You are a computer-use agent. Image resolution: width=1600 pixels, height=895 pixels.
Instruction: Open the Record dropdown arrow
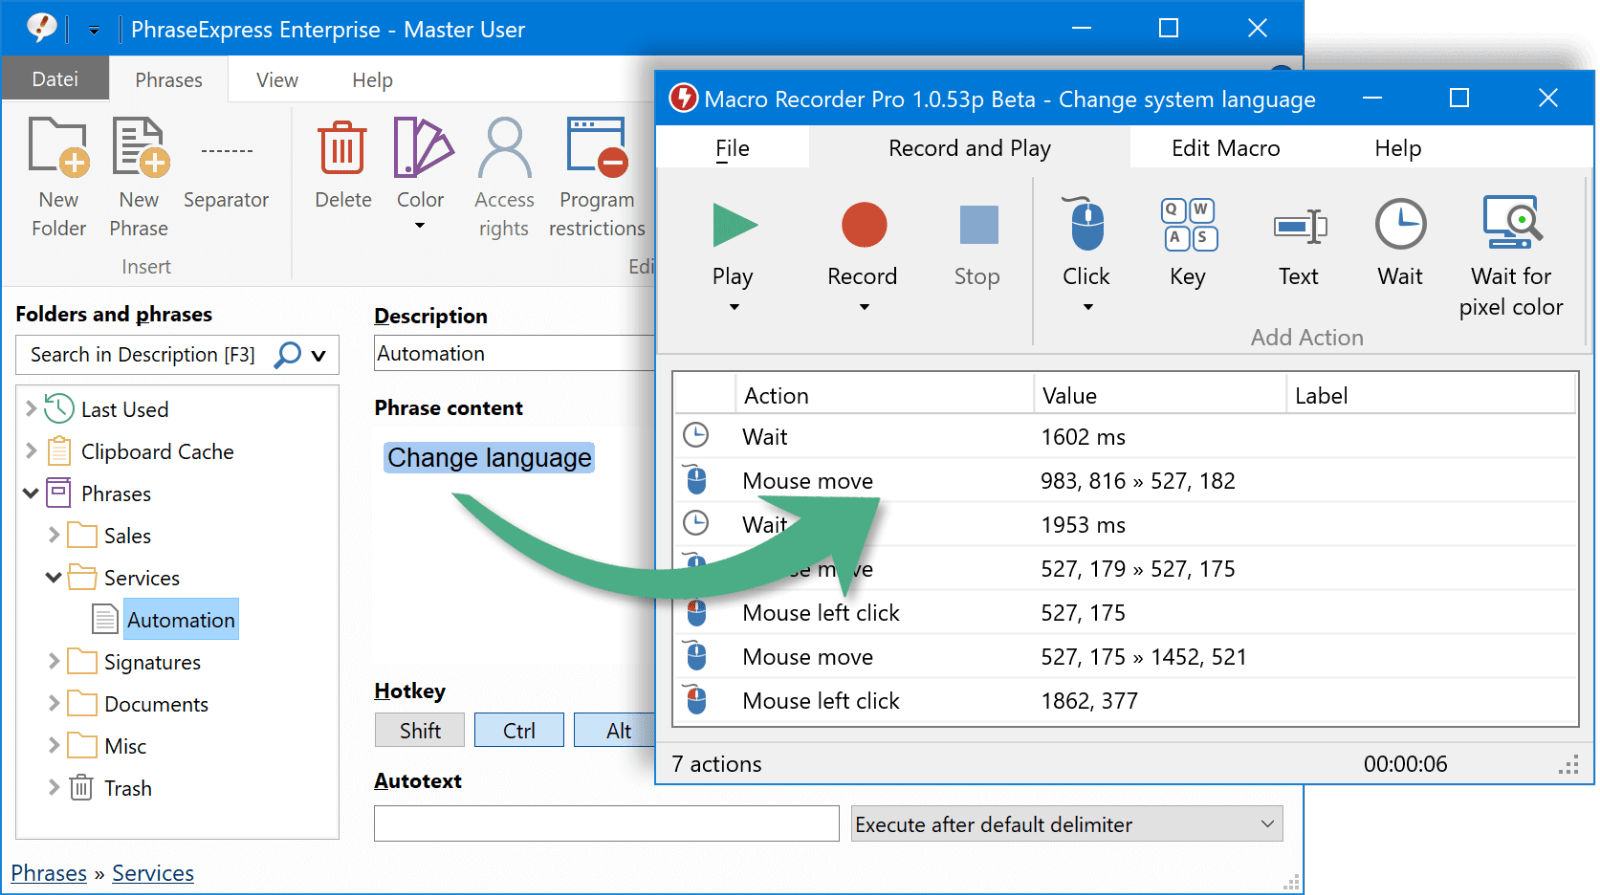(864, 307)
